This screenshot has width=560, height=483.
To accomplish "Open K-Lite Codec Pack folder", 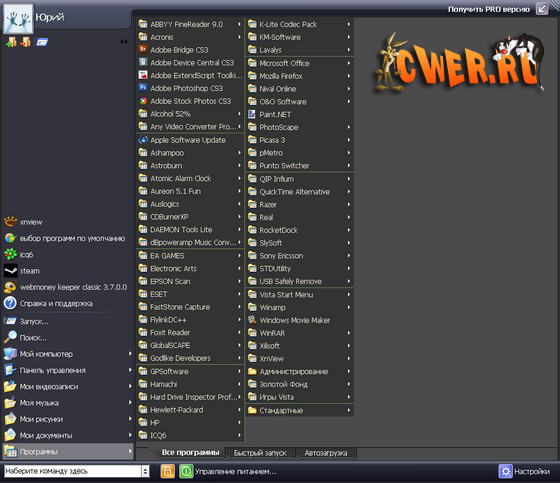I will (300, 24).
